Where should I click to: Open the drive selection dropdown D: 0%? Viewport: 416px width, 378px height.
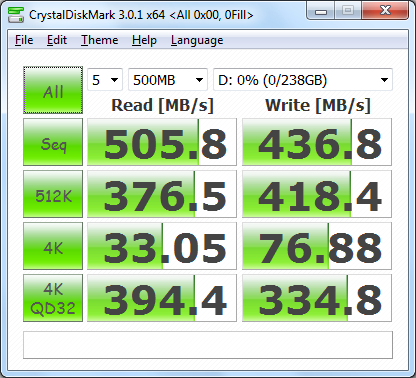(303, 80)
